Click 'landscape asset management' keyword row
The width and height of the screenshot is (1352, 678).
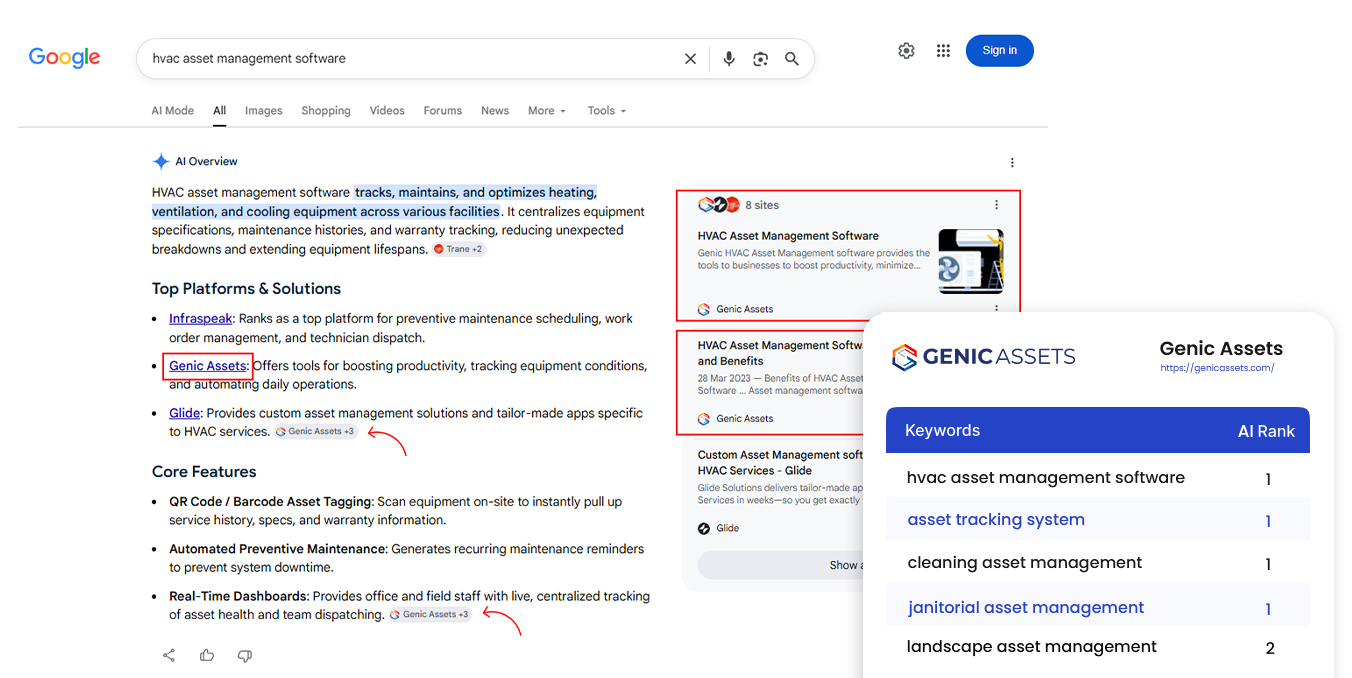point(1098,647)
